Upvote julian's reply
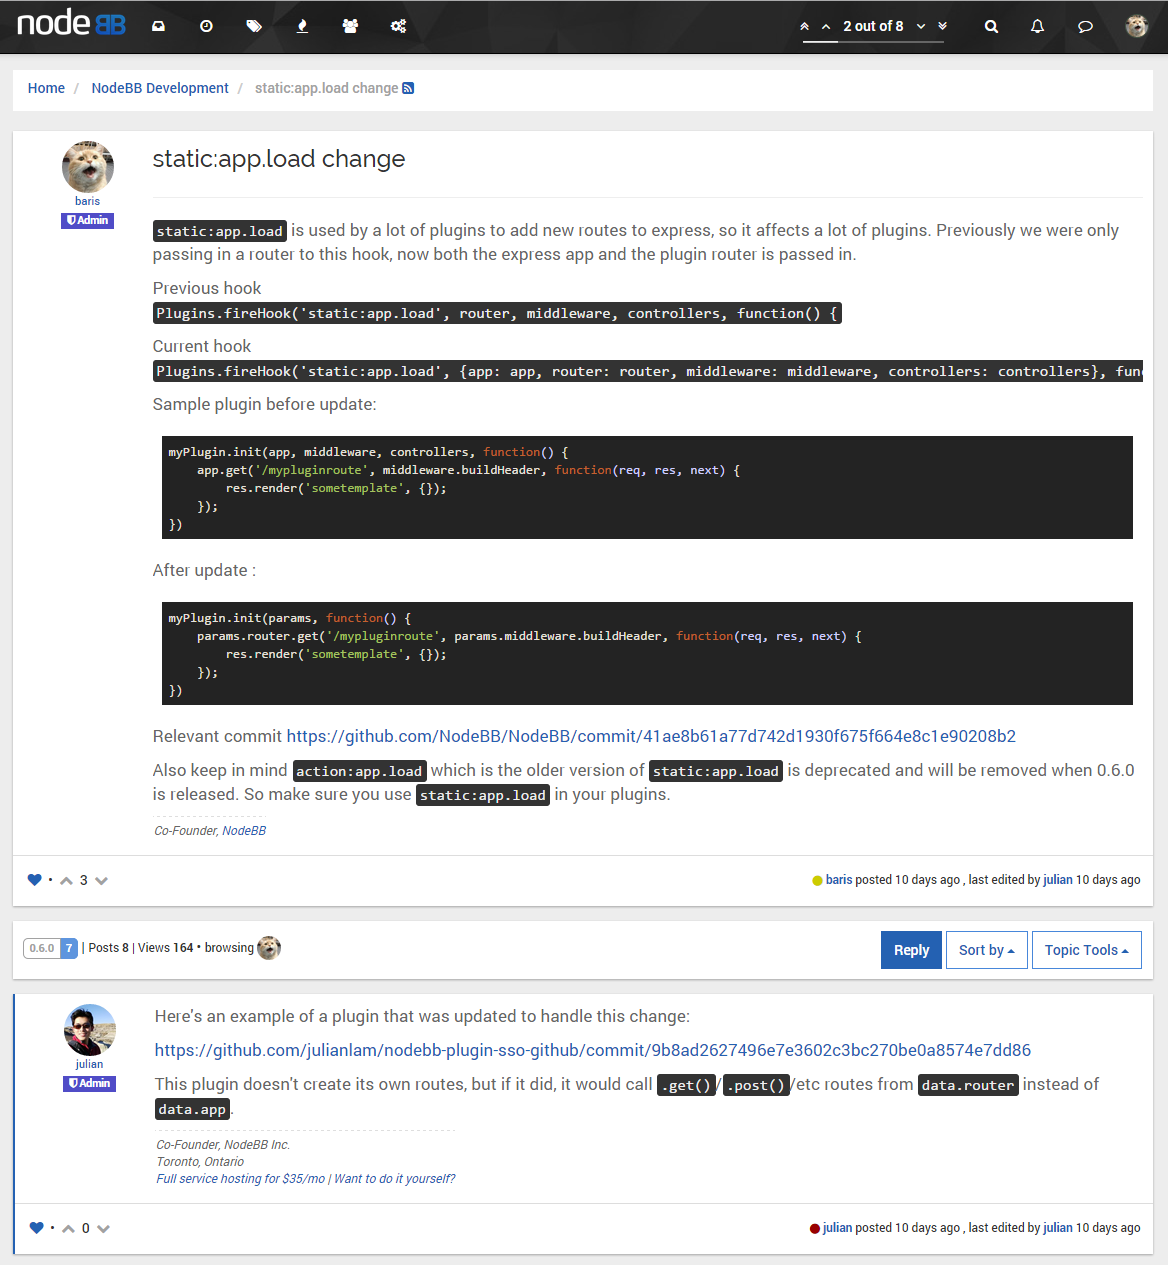1168x1265 pixels. point(69,1228)
